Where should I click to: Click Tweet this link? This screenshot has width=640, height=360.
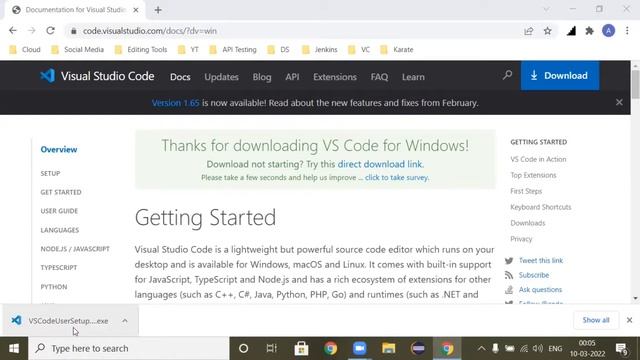[x=541, y=260]
